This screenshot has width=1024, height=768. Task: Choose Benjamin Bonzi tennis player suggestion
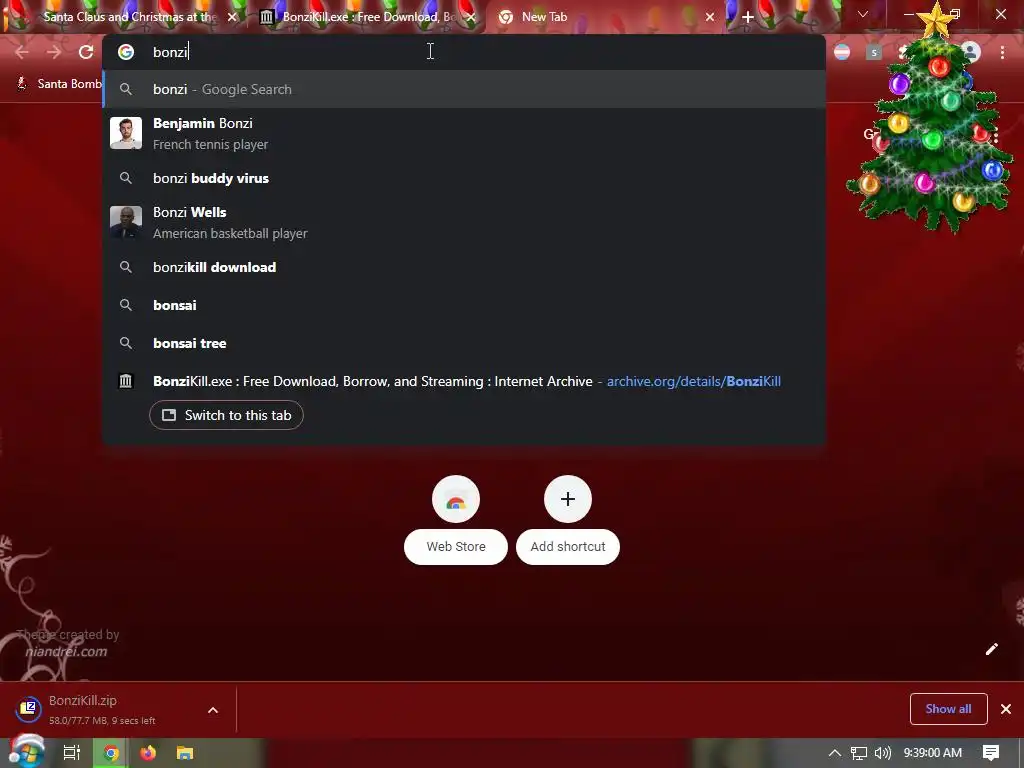click(464, 133)
